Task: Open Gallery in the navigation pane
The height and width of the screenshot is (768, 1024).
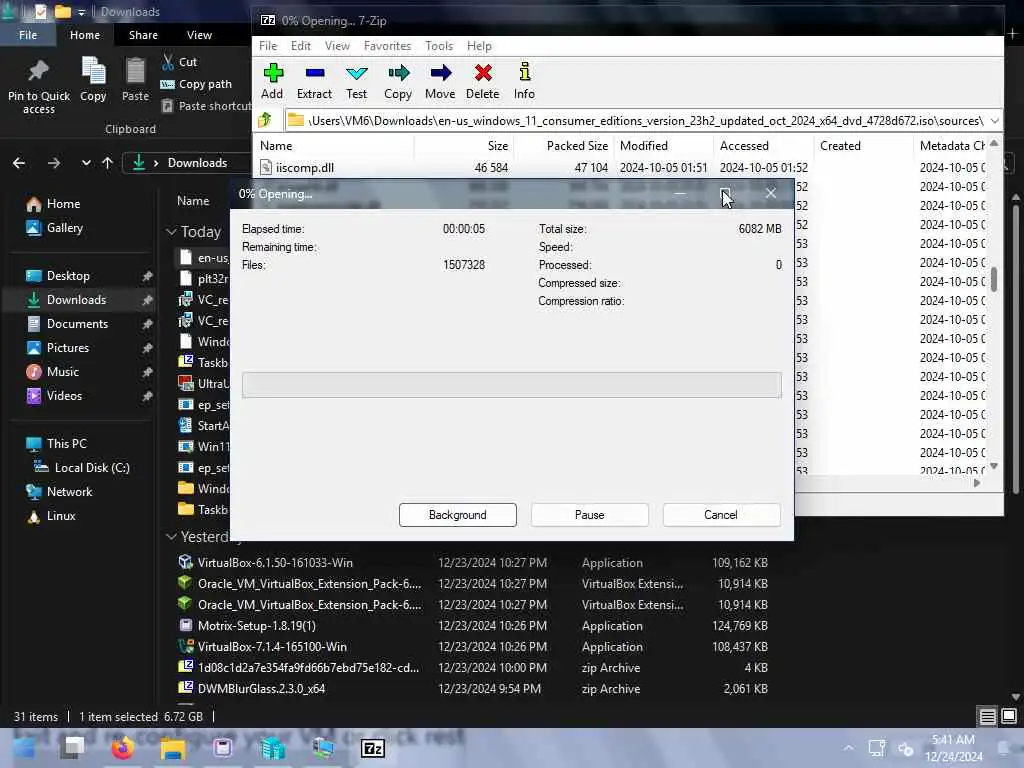Action: pos(55,228)
